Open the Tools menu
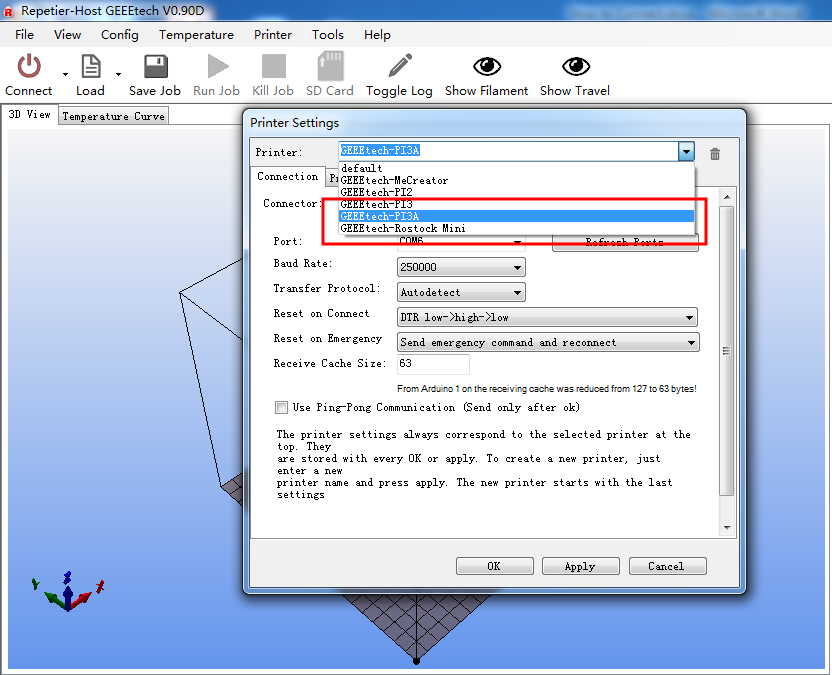Viewport: 832px width, 675px height. (328, 35)
